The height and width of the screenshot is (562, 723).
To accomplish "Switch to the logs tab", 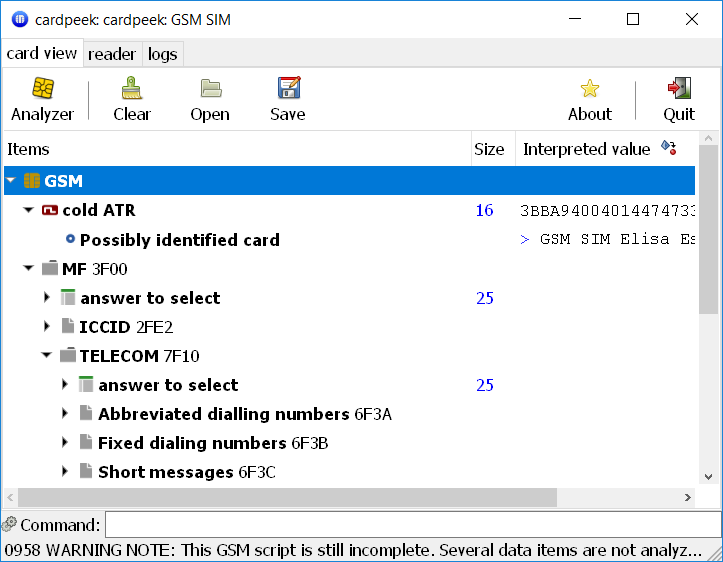I will pyautogui.click(x=162, y=54).
